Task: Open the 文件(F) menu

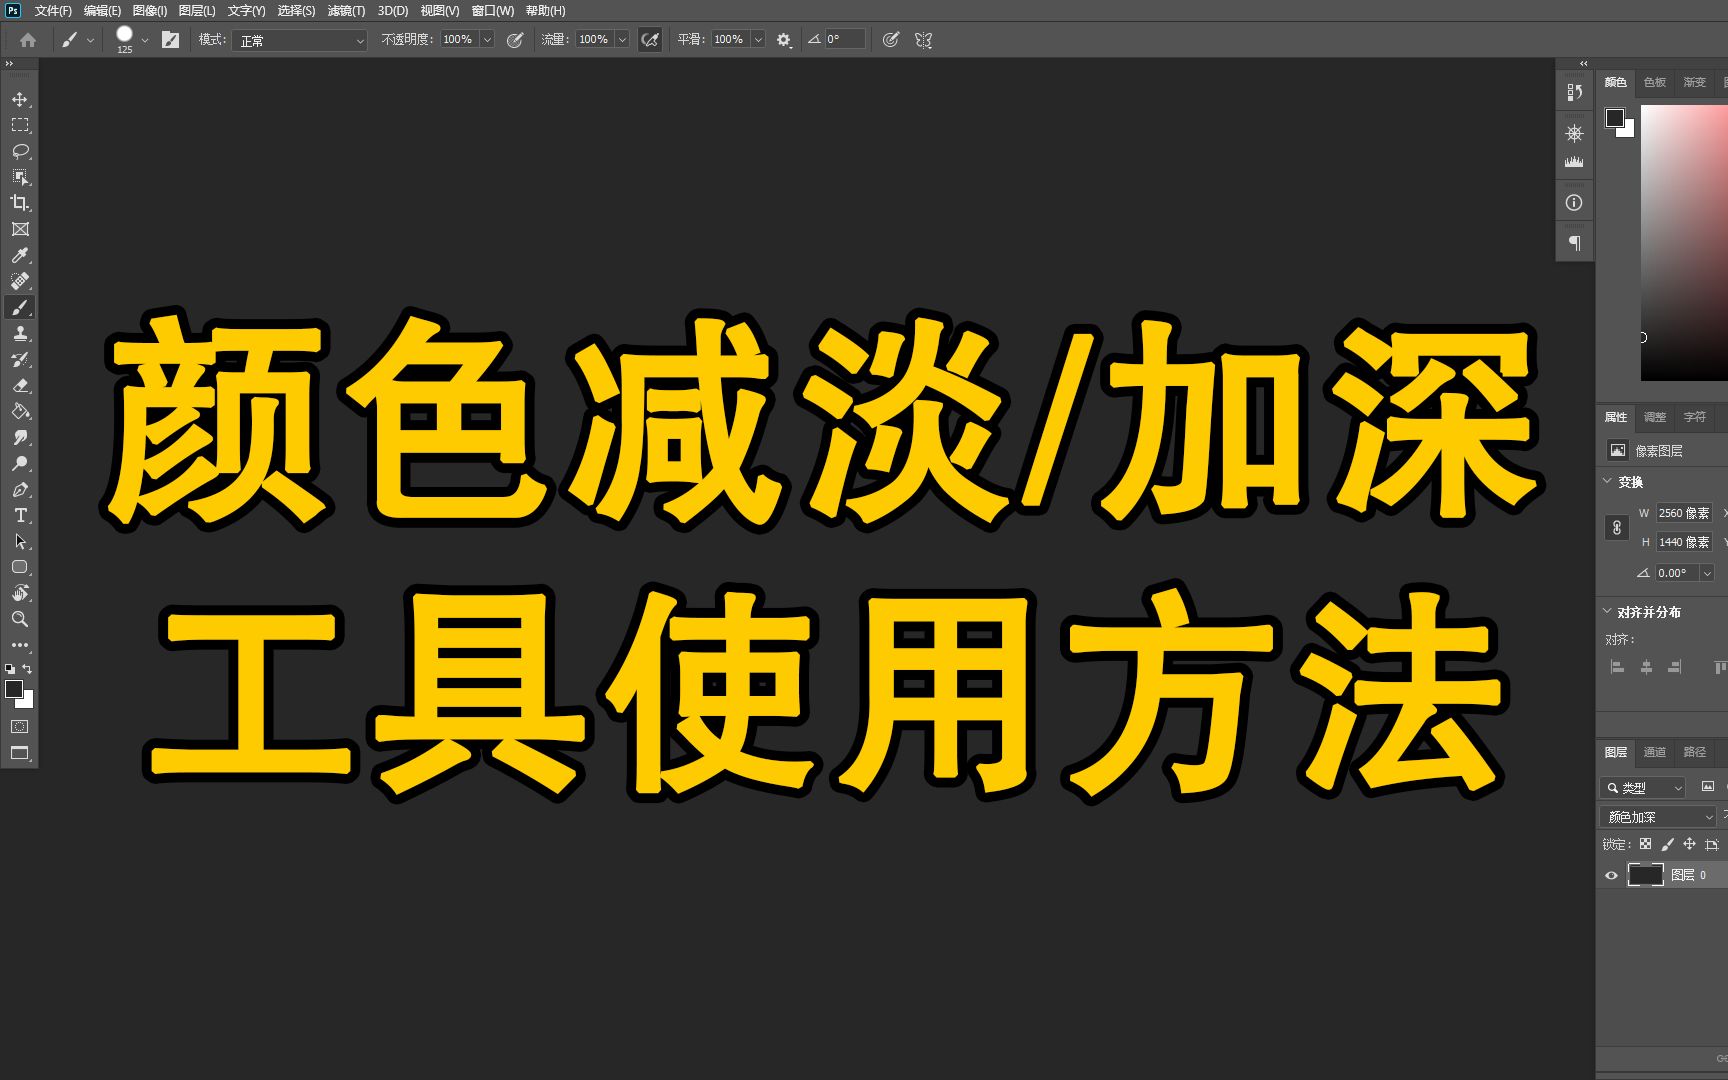Action: (53, 11)
